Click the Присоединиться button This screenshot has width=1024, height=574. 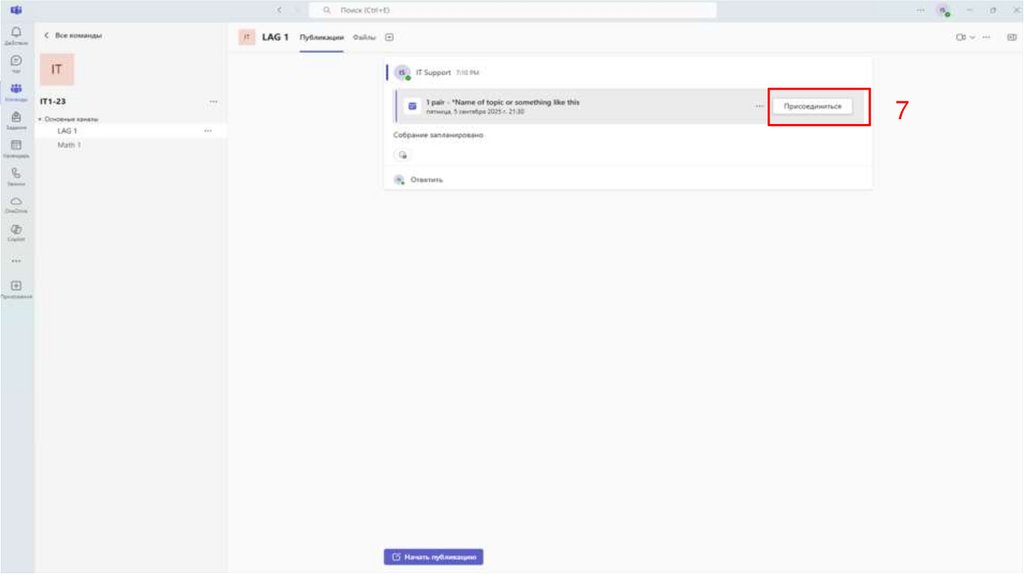point(812,106)
